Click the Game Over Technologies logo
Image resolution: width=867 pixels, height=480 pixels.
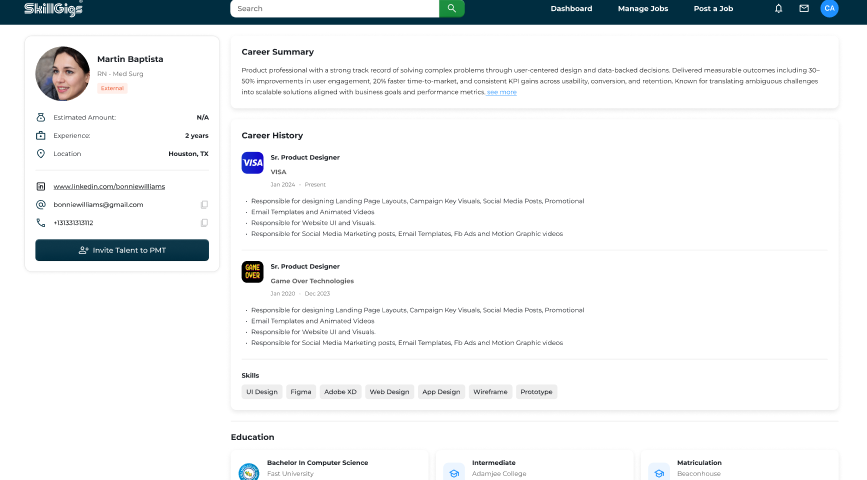(253, 272)
